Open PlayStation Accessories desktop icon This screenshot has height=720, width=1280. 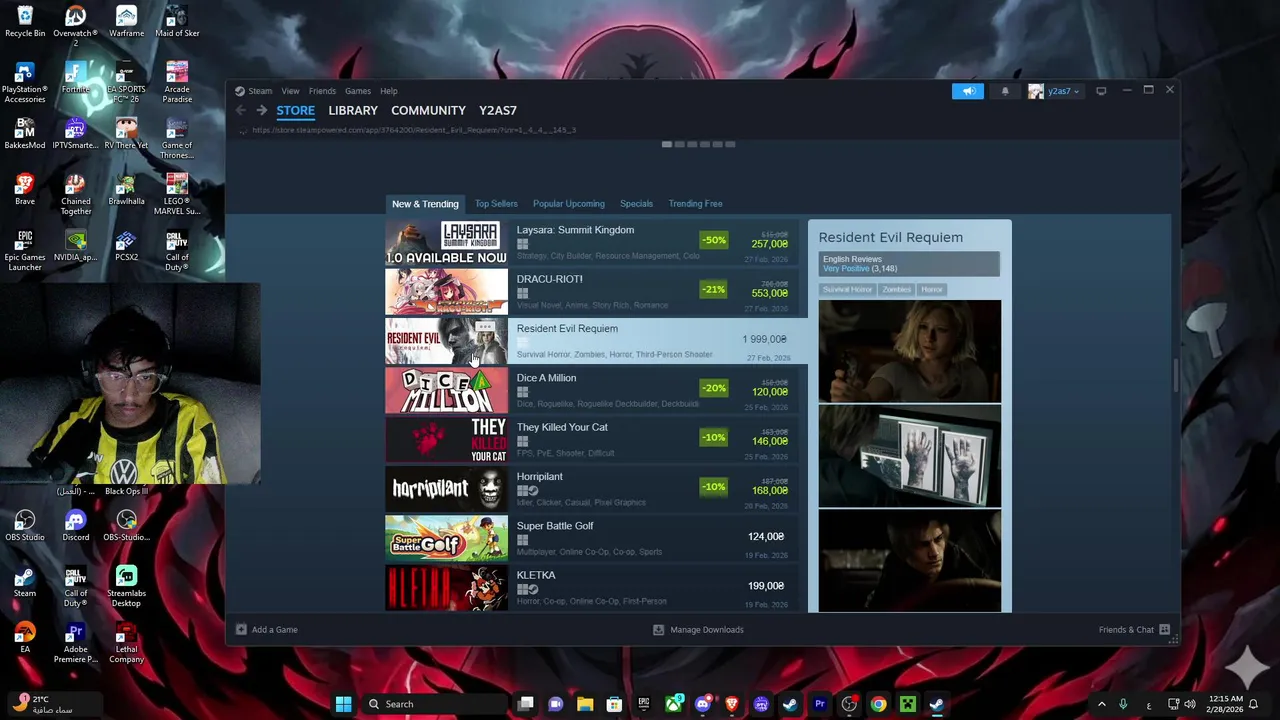(x=25, y=82)
